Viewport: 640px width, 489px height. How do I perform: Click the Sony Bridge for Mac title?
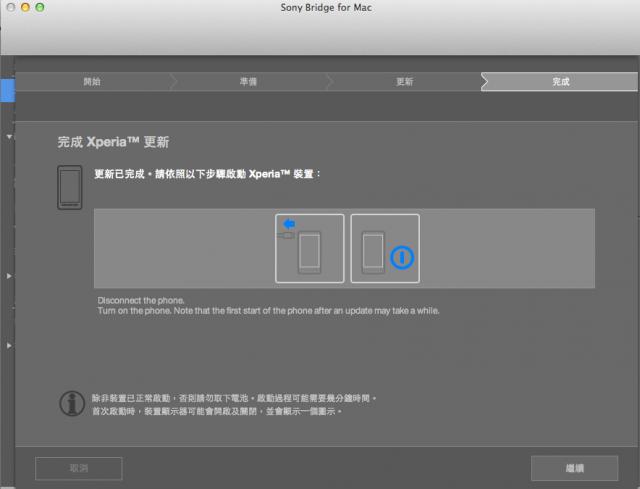326,7
